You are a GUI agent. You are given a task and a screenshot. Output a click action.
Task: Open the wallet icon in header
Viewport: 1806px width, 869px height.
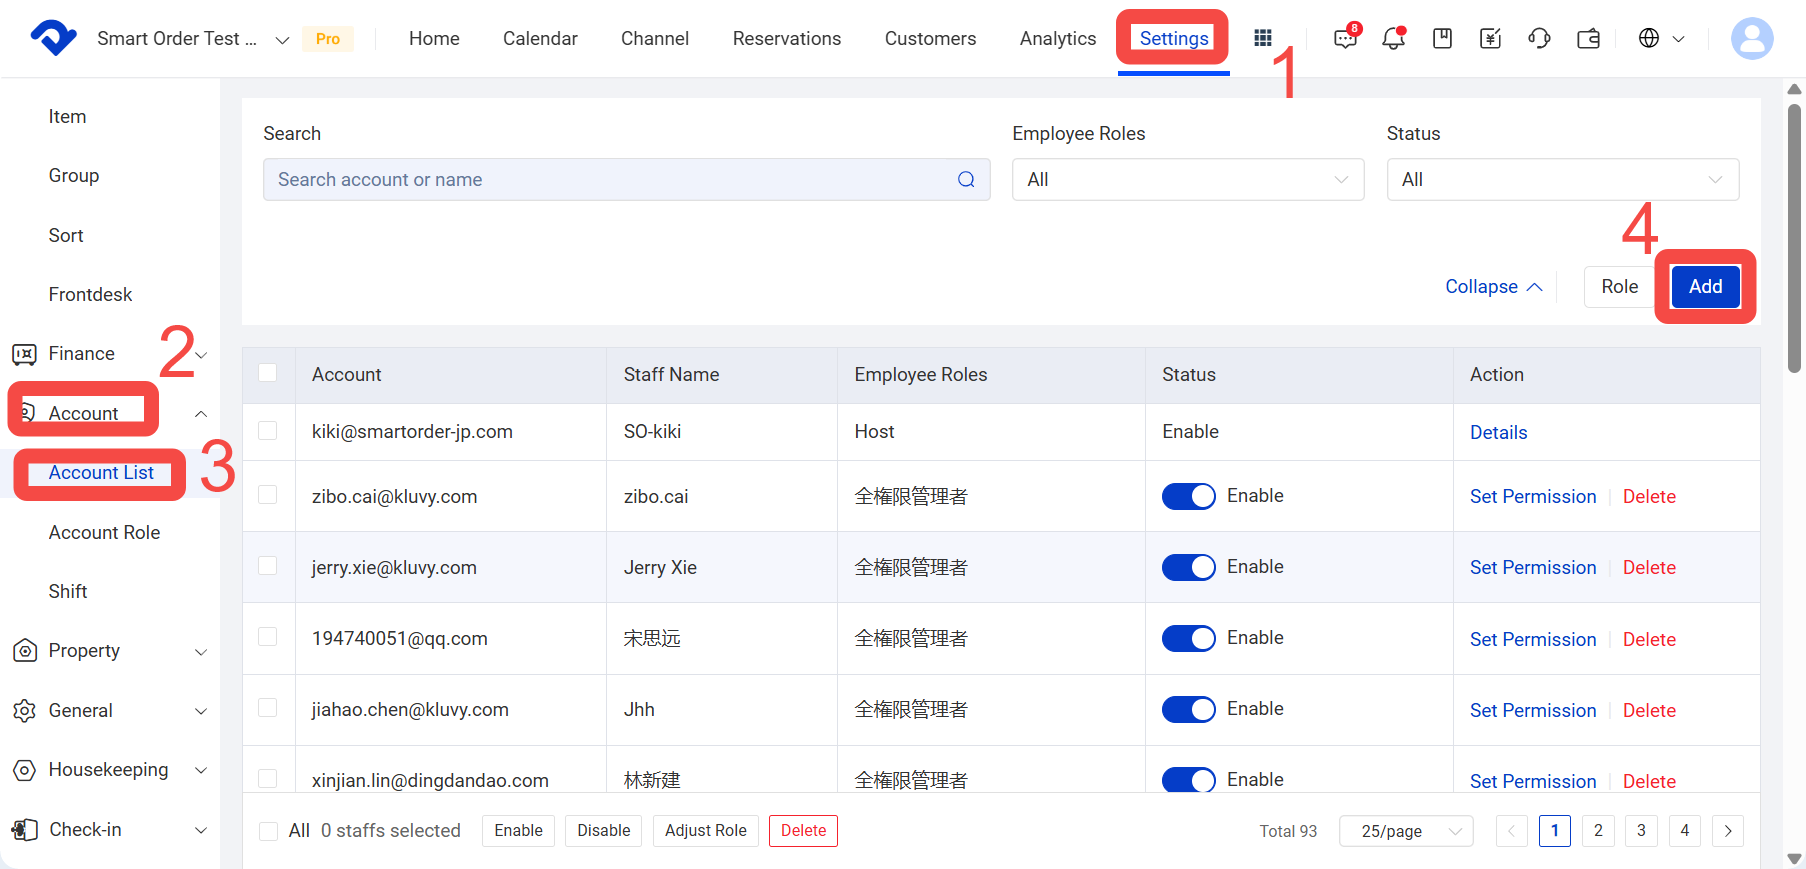click(x=1588, y=39)
